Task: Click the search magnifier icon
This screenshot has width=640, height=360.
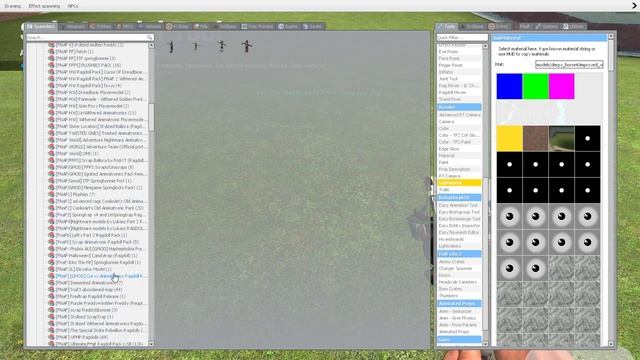Action: 150,37
